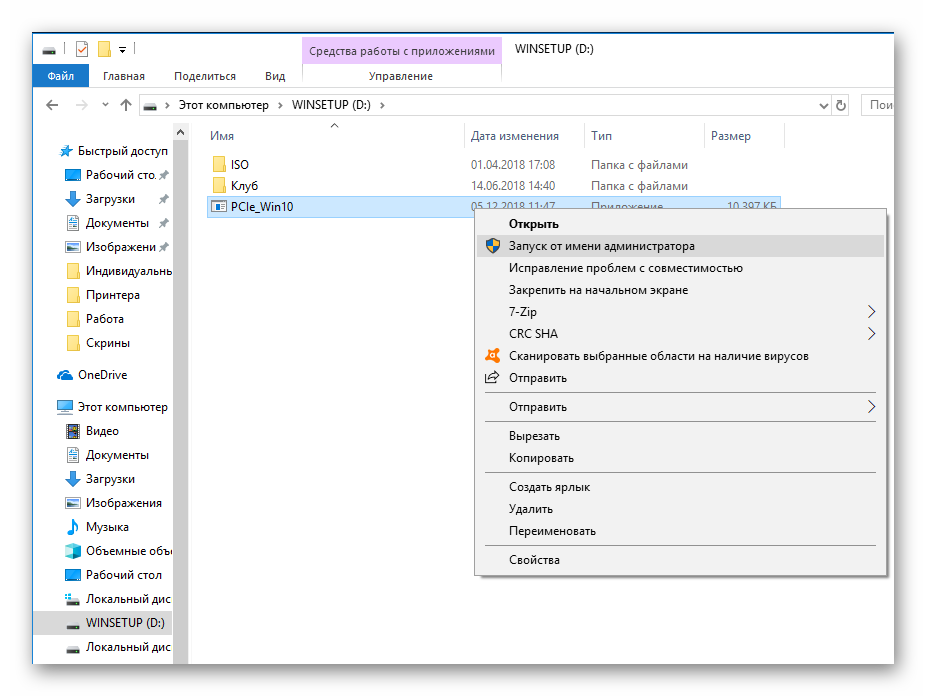Choose Копировать in the context menu
This screenshot has width=926, height=696.
pyautogui.click(x=680, y=458)
